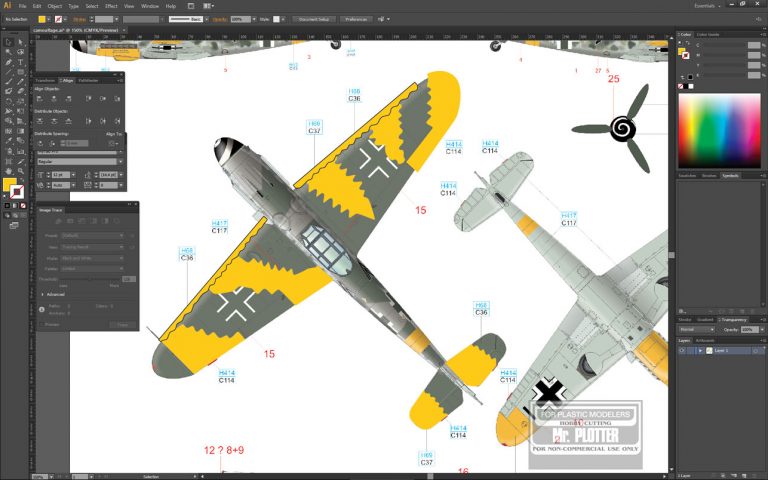The width and height of the screenshot is (768, 480).
Task: Toggle the Preview checkbox in Image Trace
Action: click(42, 325)
